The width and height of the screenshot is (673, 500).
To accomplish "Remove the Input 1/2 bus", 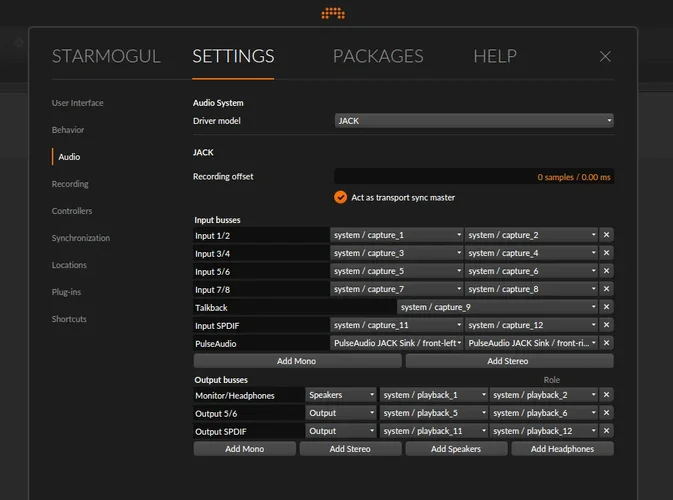I will (607, 235).
